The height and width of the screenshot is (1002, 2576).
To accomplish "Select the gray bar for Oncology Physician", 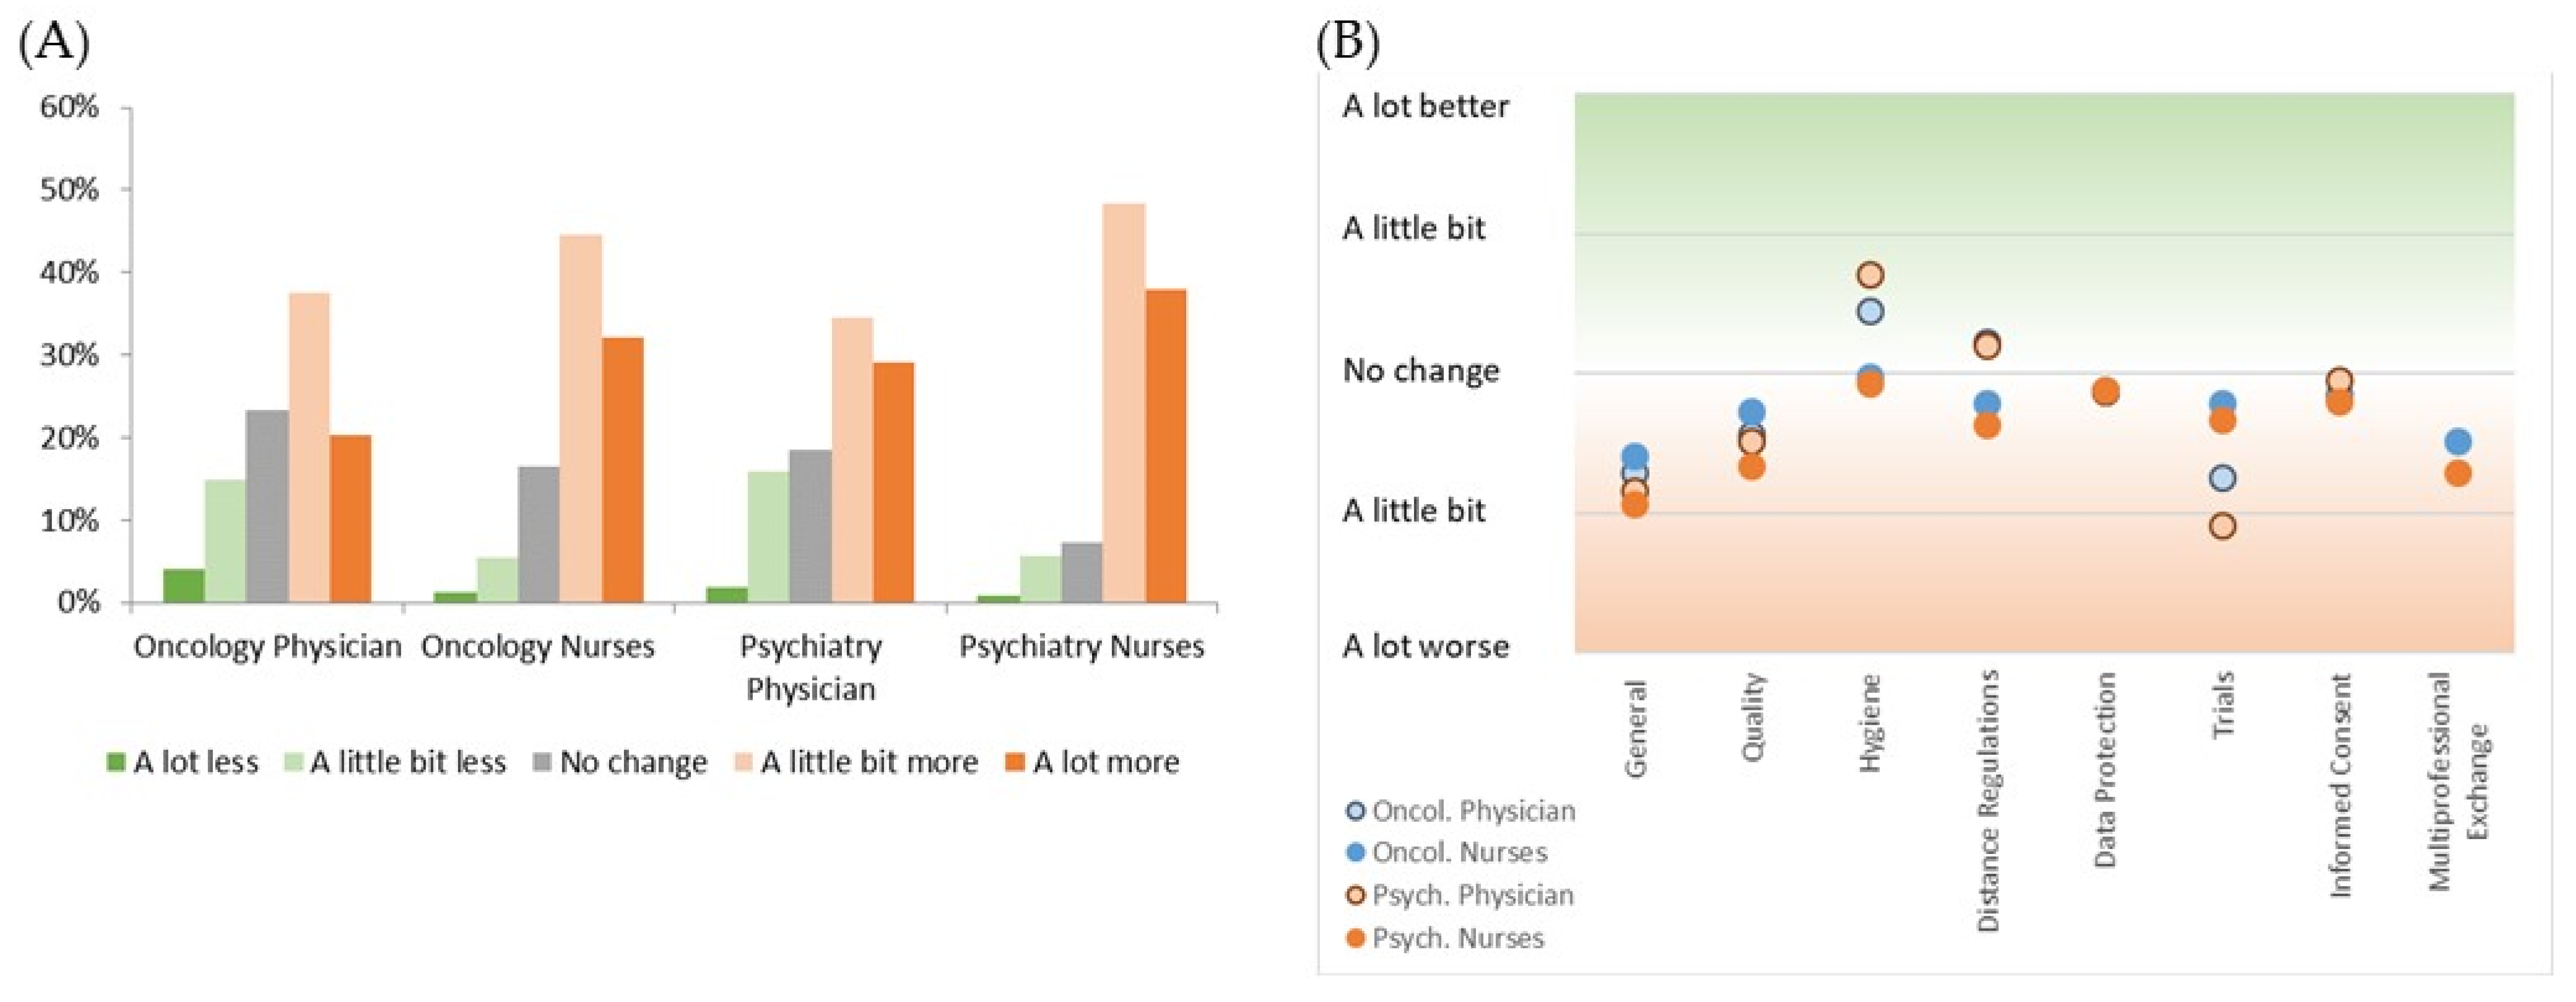I will click(x=268, y=506).
